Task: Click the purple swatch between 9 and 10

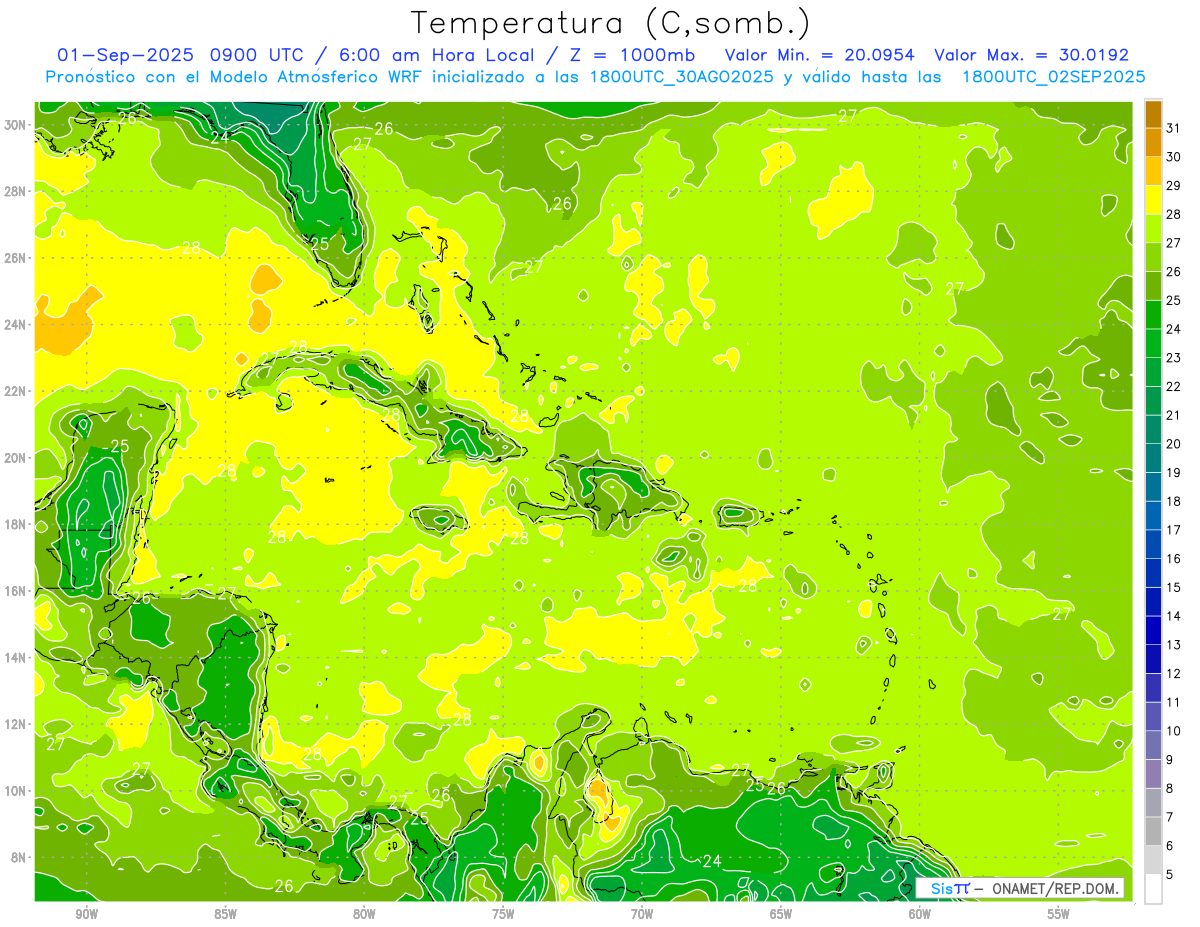Action: click(1153, 745)
